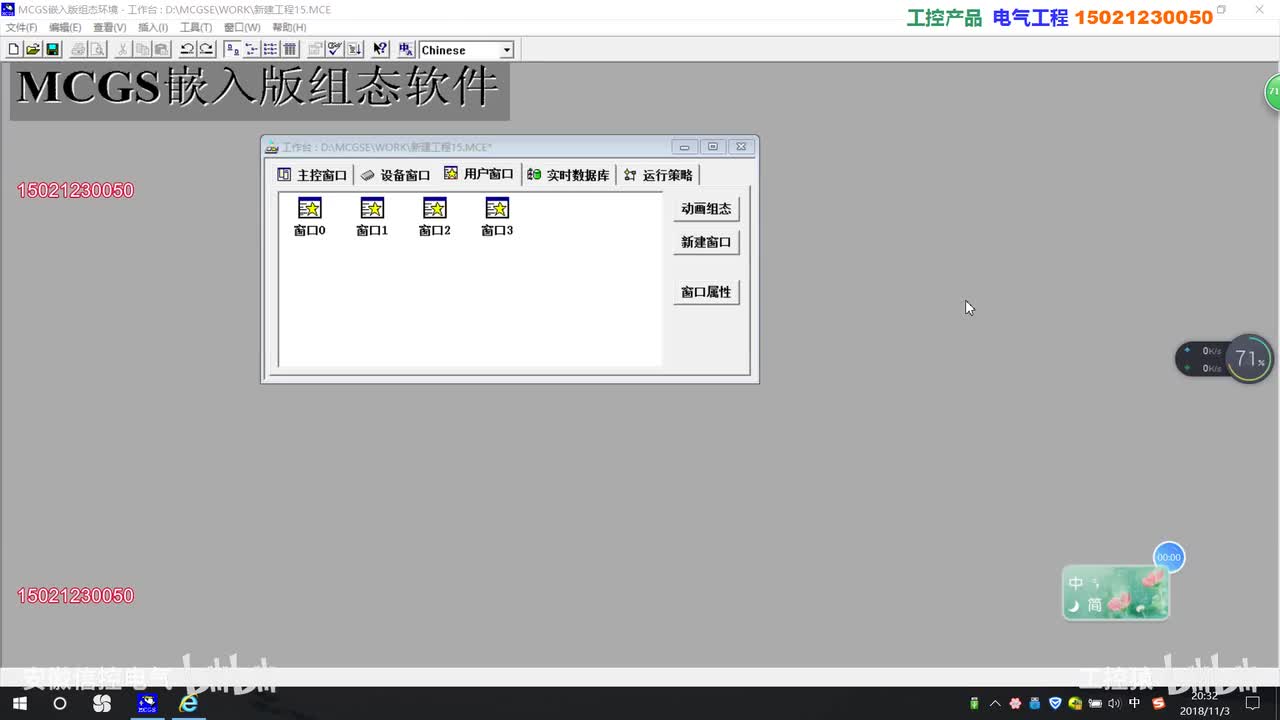Viewport: 1280px width, 720px height.
Task: Open the Chinese language dropdown
Action: [507, 50]
